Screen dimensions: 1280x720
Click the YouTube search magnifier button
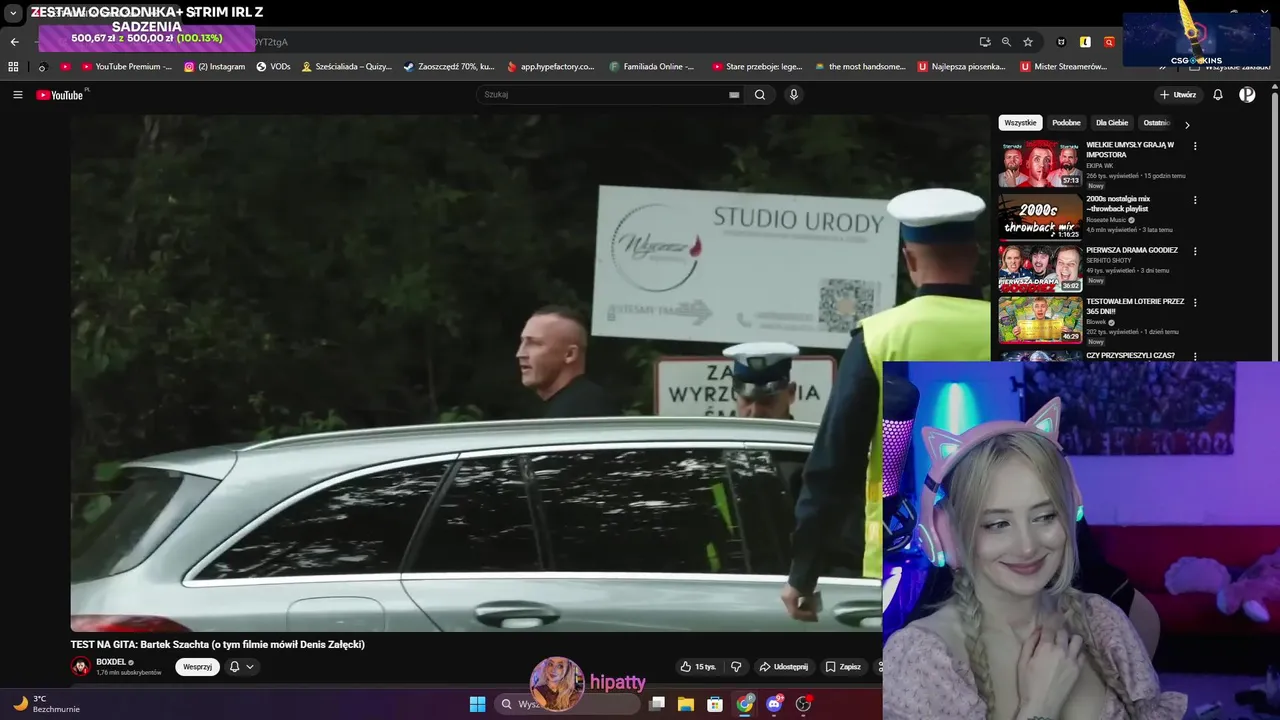(760, 95)
